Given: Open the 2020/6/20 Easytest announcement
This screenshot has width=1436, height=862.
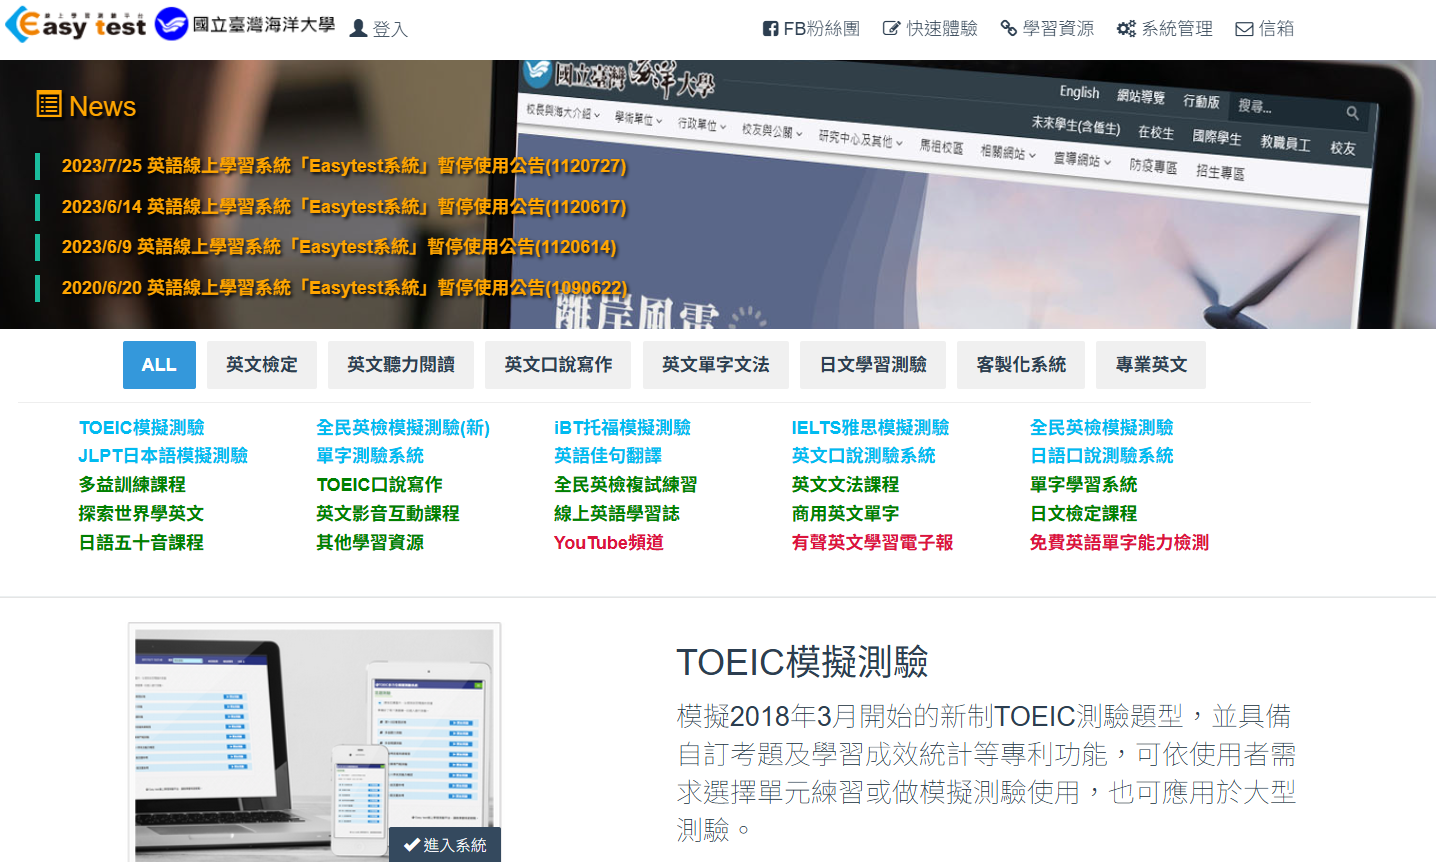Looking at the screenshot, I should pos(345,288).
